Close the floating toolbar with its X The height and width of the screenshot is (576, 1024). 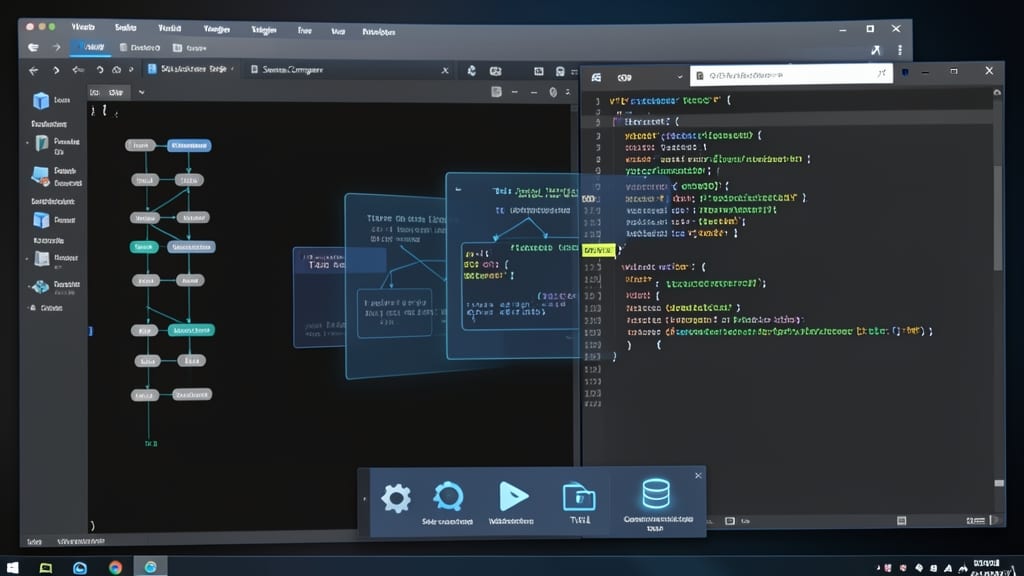pyautogui.click(x=698, y=475)
